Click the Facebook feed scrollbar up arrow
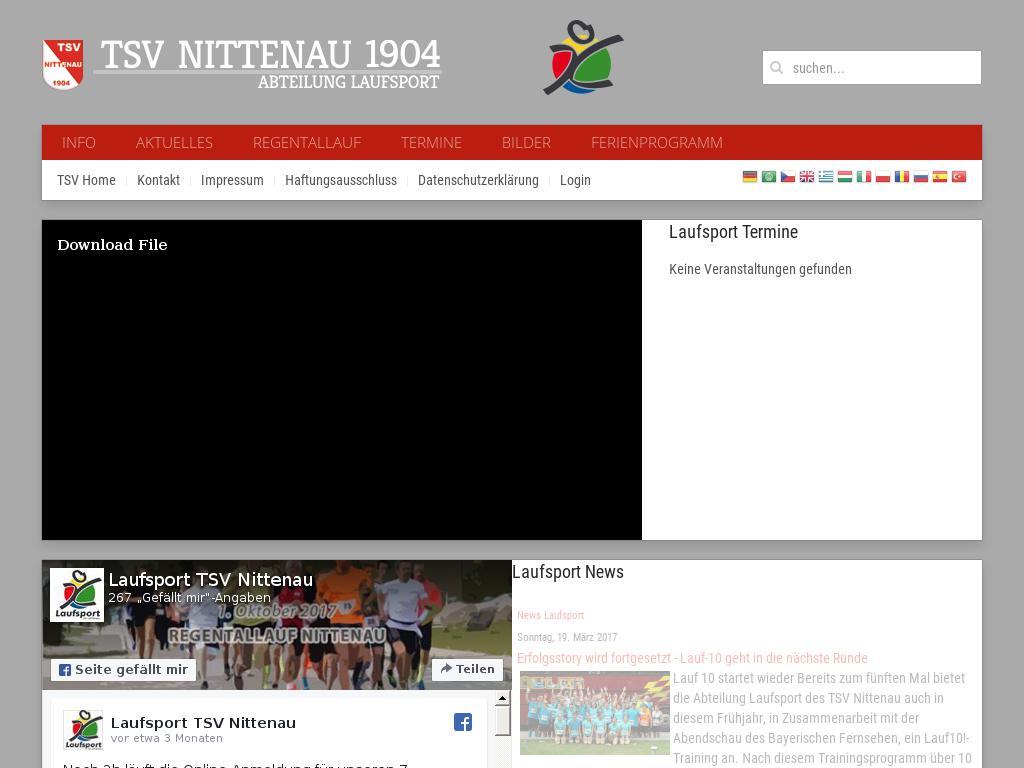Screen dimensions: 1024x768 coord(502,698)
